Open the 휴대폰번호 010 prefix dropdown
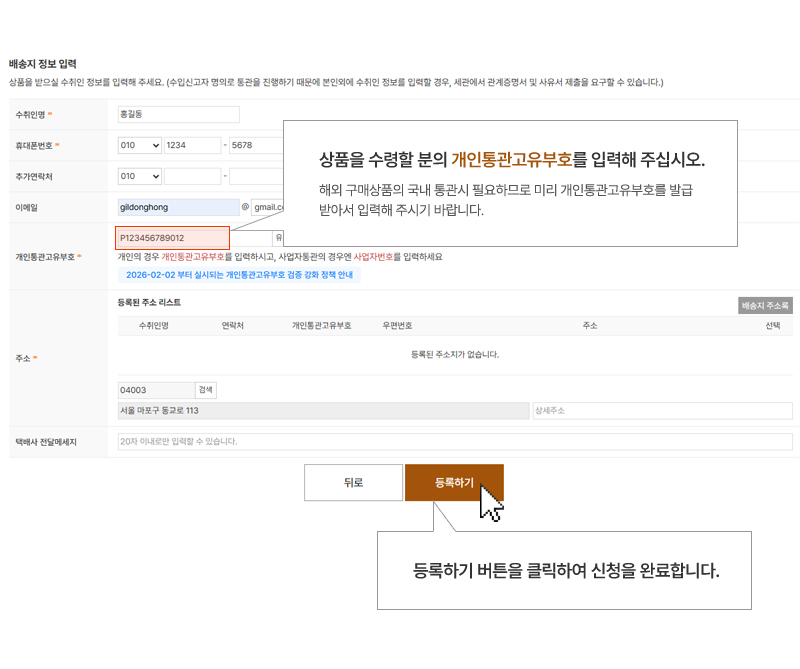The height and width of the screenshot is (669, 800). pos(140,145)
